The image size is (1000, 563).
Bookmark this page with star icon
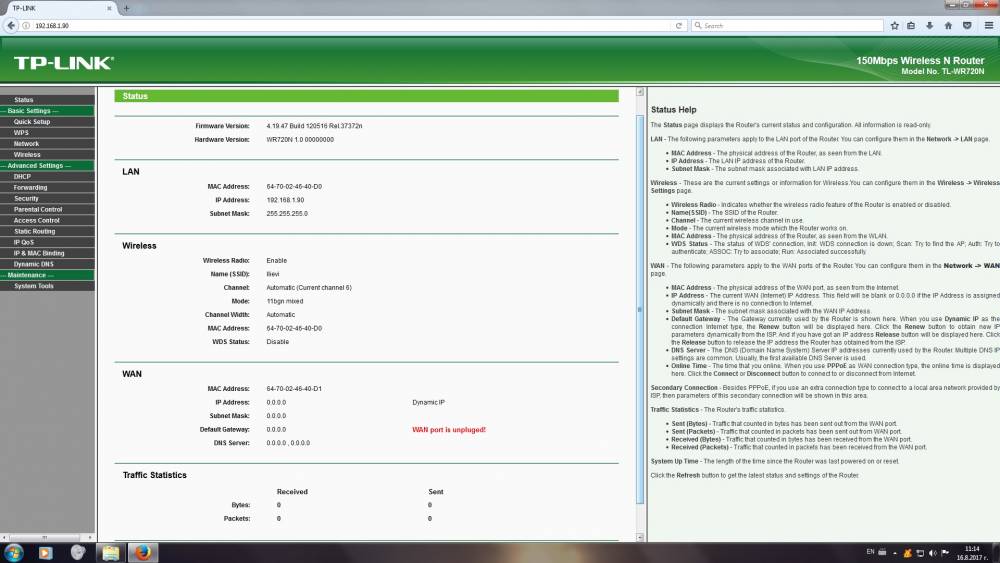coord(894,26)
